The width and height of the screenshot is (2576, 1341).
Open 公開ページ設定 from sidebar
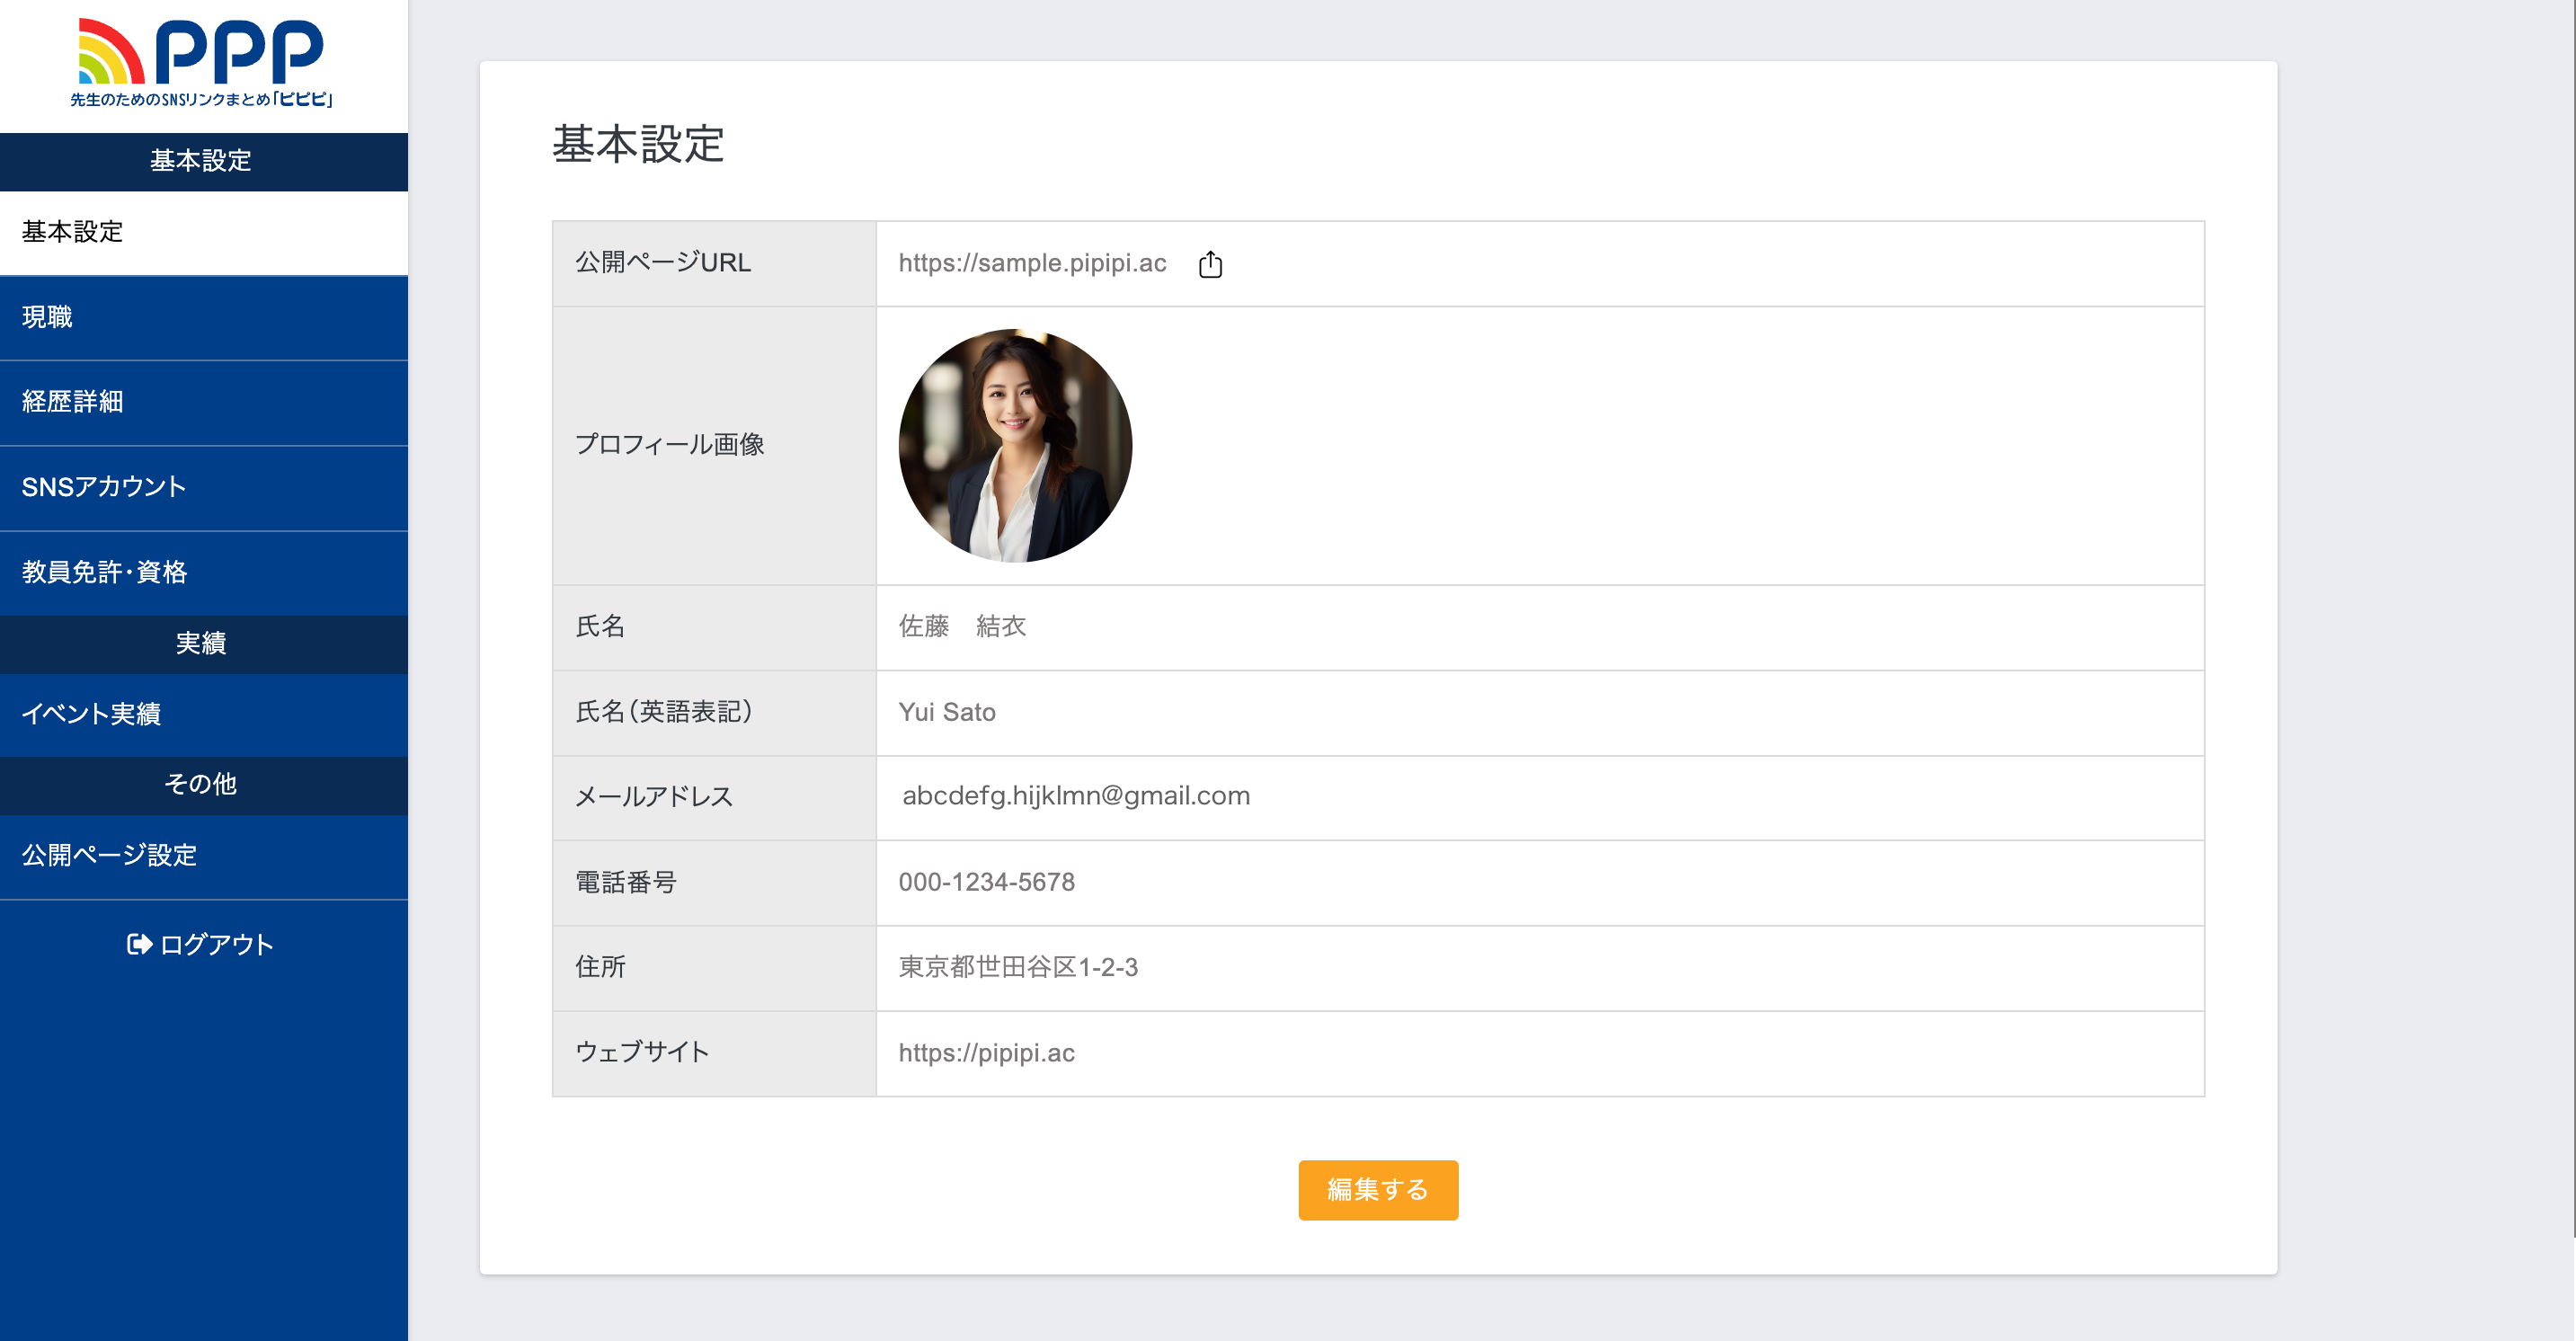click(109, 855)
